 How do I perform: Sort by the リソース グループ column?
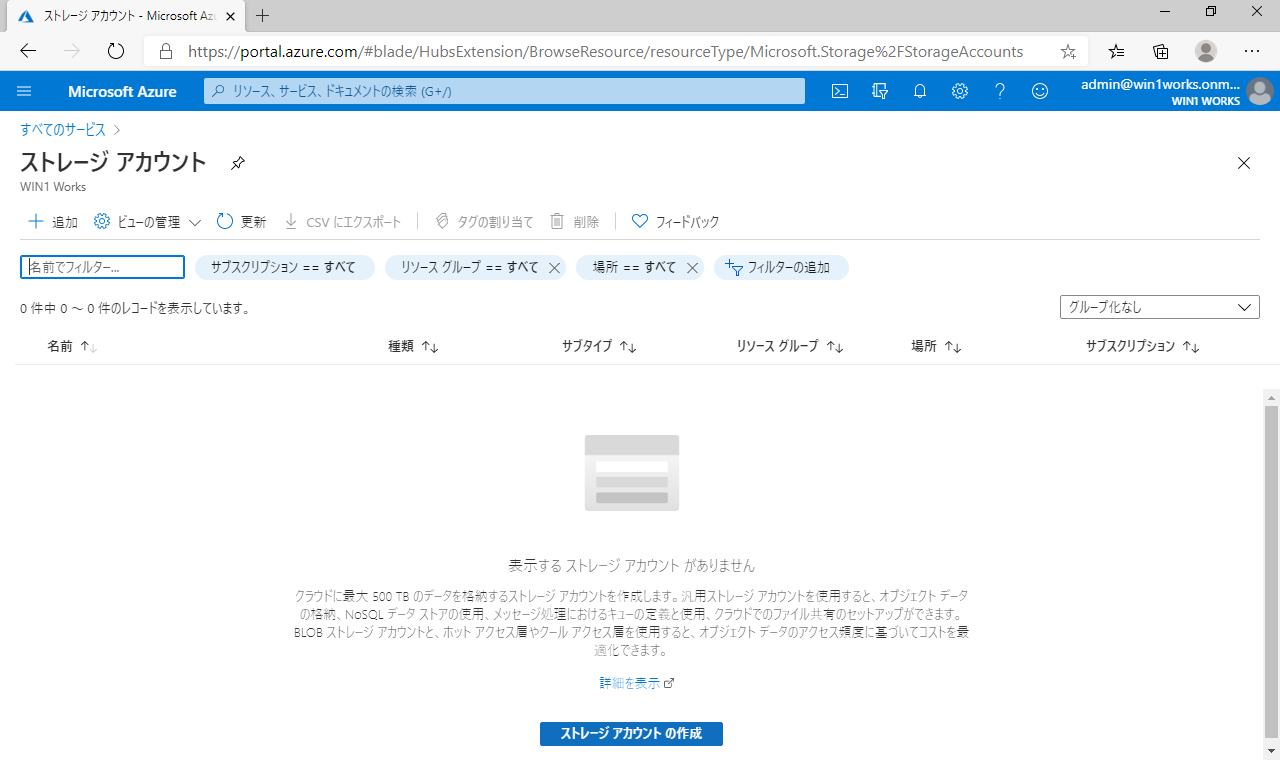pos(790,346)
